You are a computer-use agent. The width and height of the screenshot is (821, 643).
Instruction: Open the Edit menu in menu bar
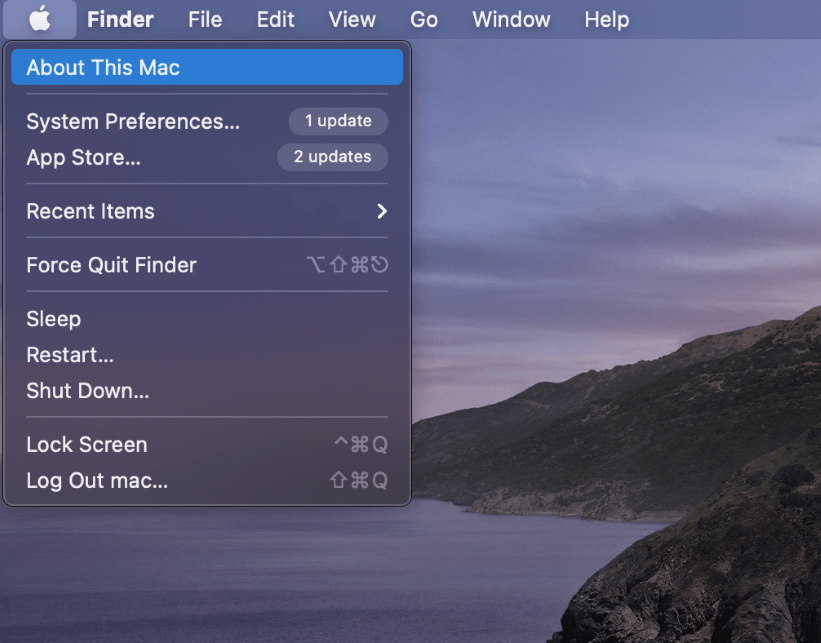[x=275, y=19]
